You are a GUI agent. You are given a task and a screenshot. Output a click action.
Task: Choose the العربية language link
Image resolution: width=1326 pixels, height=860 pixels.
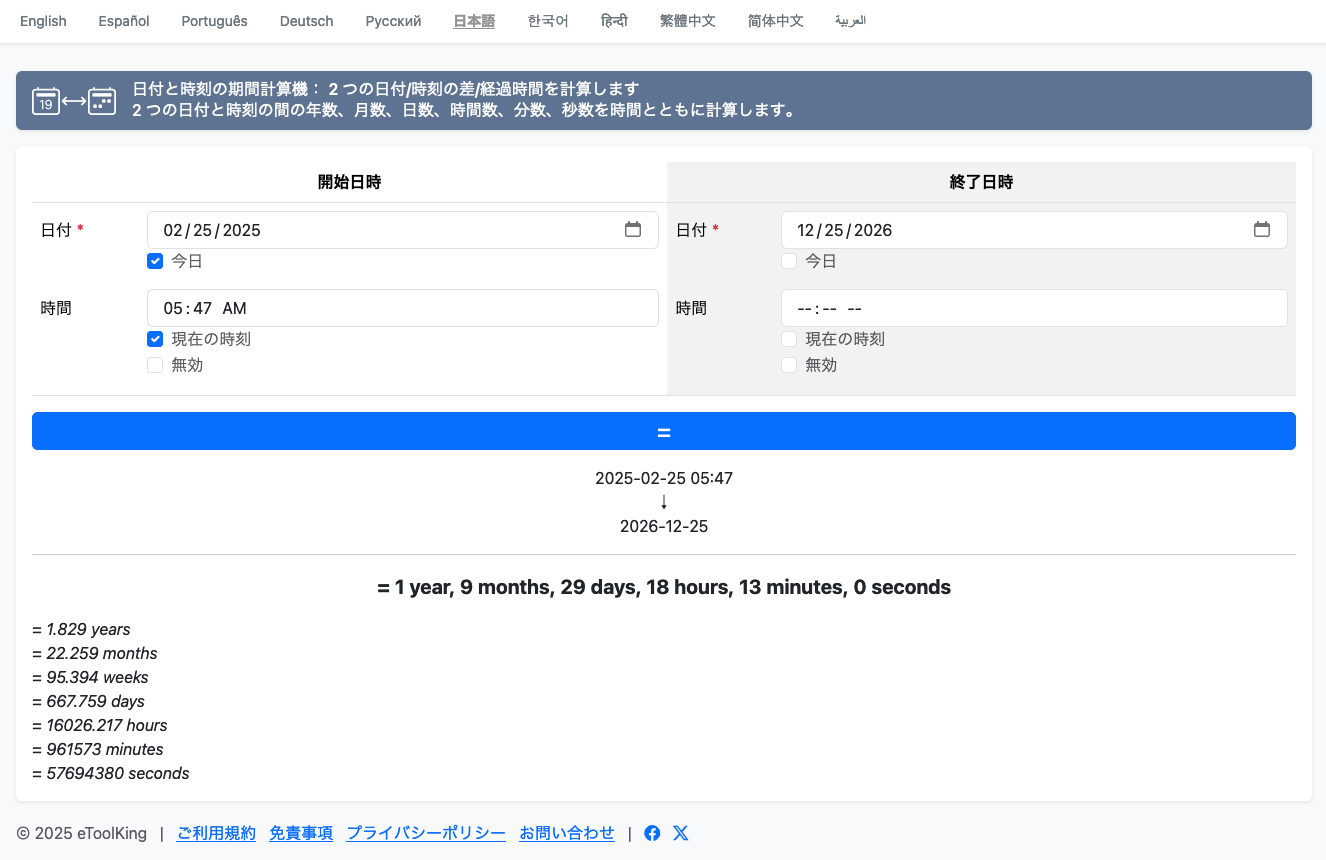coord(850,21)
